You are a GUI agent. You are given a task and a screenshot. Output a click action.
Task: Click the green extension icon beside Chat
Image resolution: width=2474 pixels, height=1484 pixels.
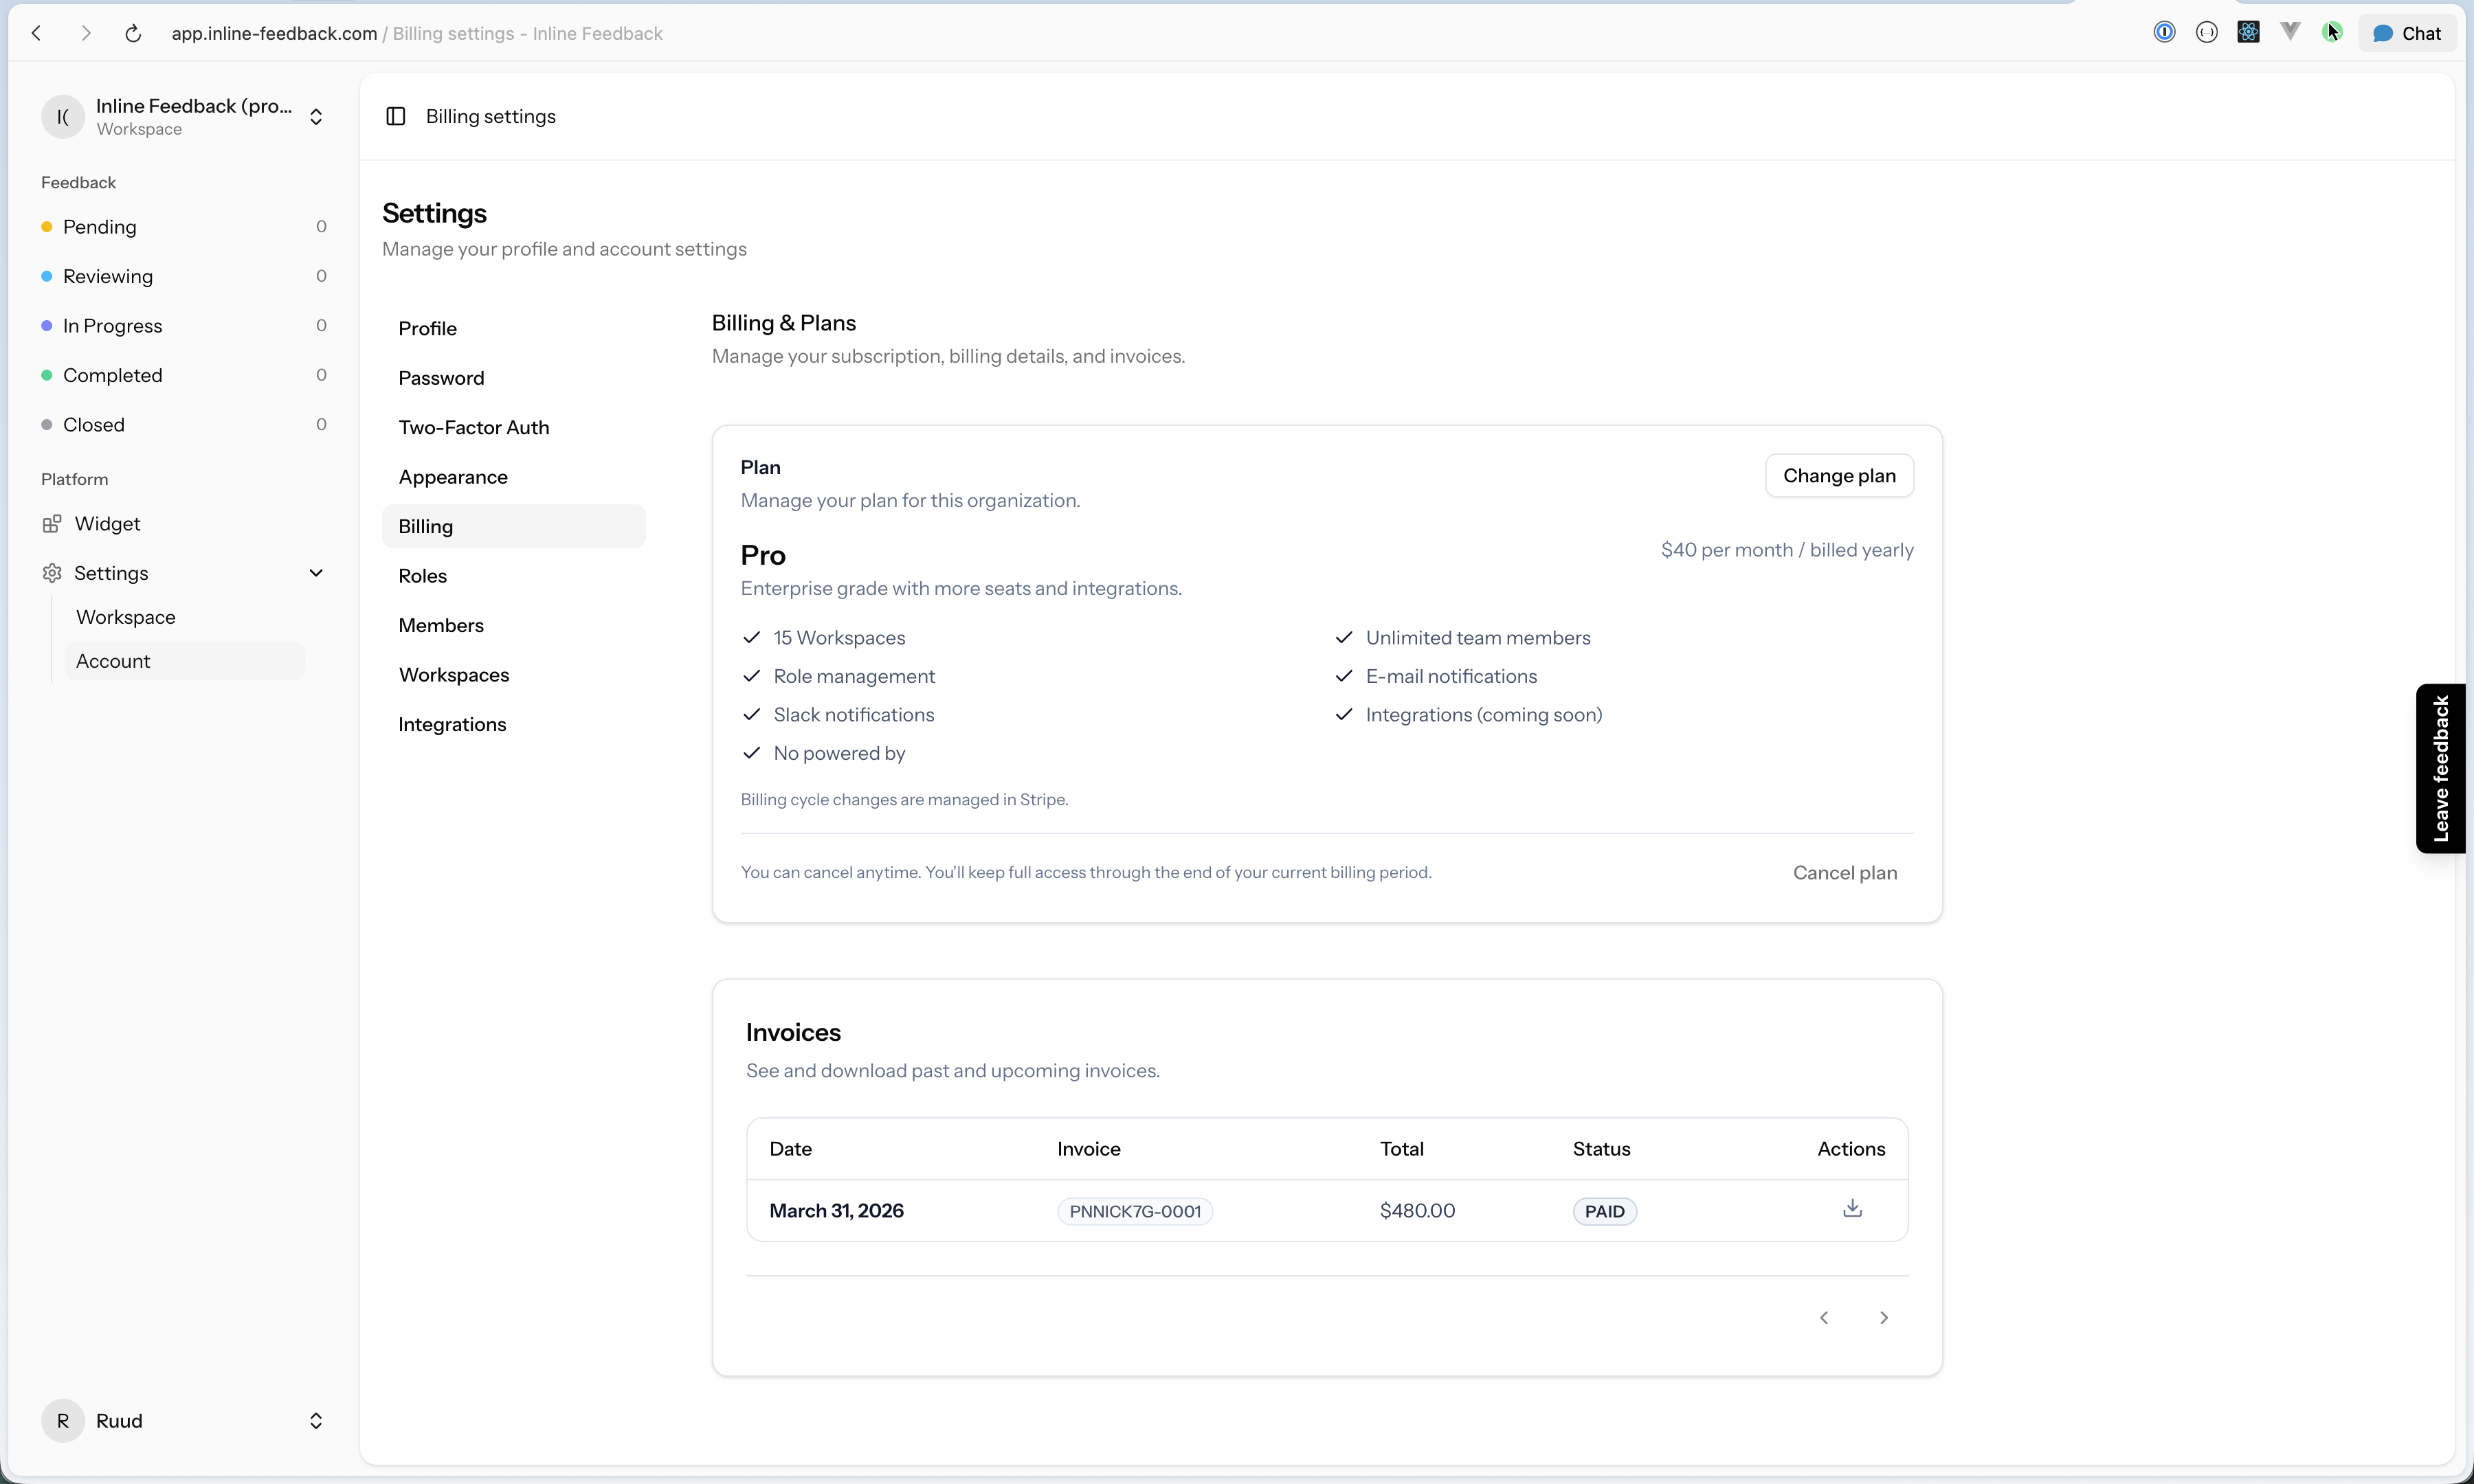2332,33
